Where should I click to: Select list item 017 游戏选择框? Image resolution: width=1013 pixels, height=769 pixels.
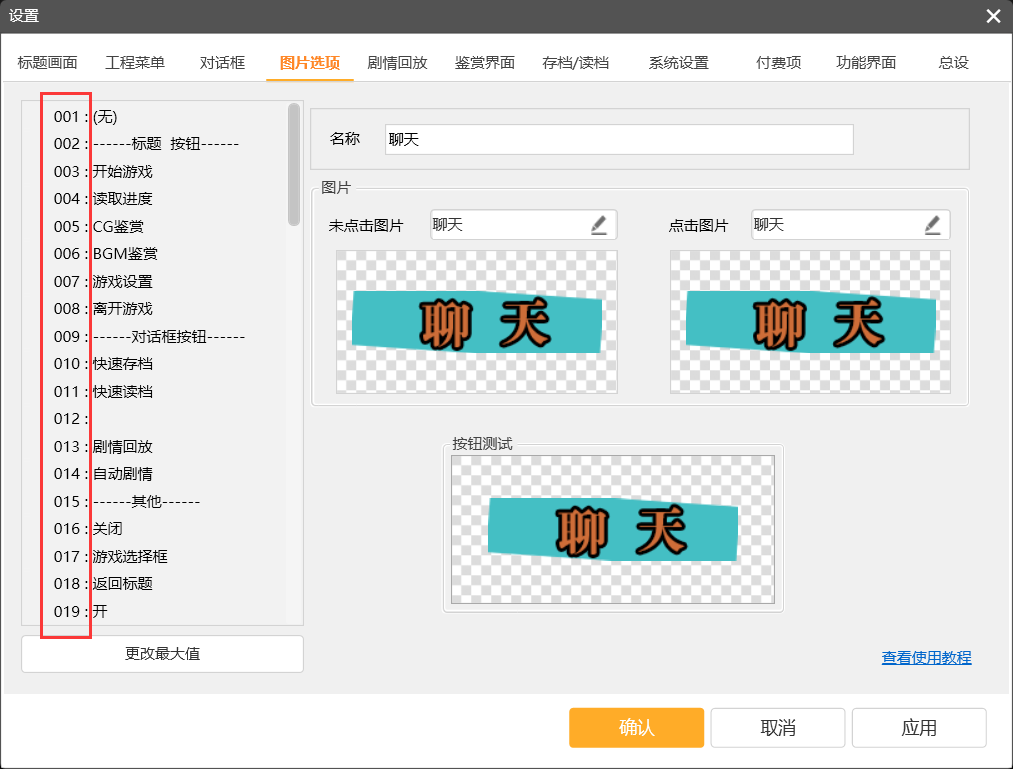[129, 556]
